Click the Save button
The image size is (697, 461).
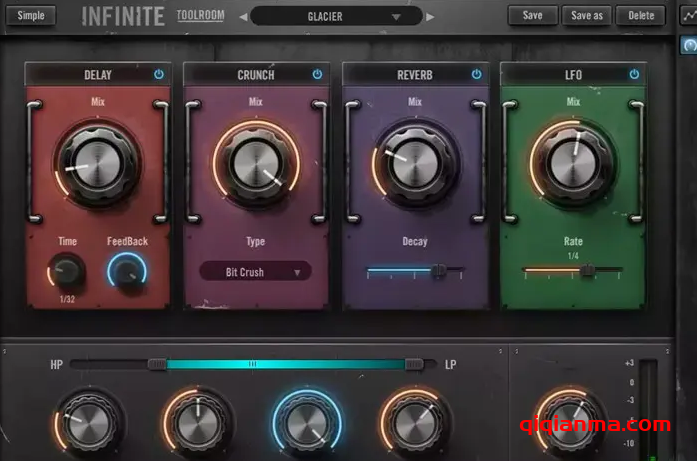(x=532, y=15)
